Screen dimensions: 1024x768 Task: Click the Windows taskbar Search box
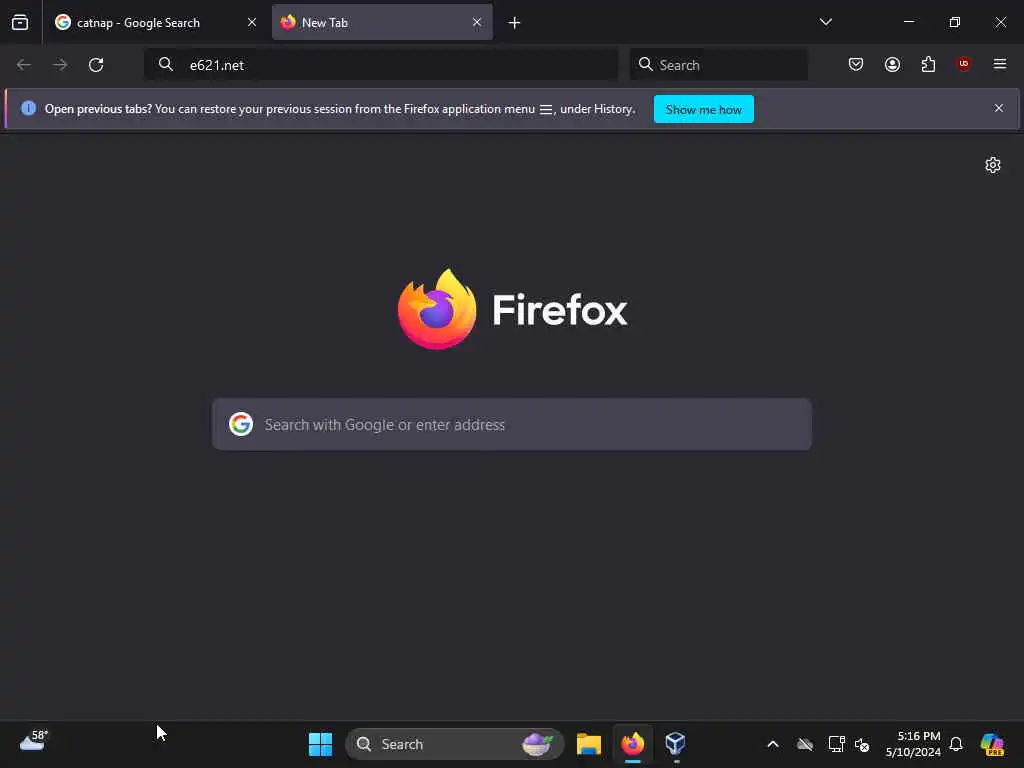(455, 744)
